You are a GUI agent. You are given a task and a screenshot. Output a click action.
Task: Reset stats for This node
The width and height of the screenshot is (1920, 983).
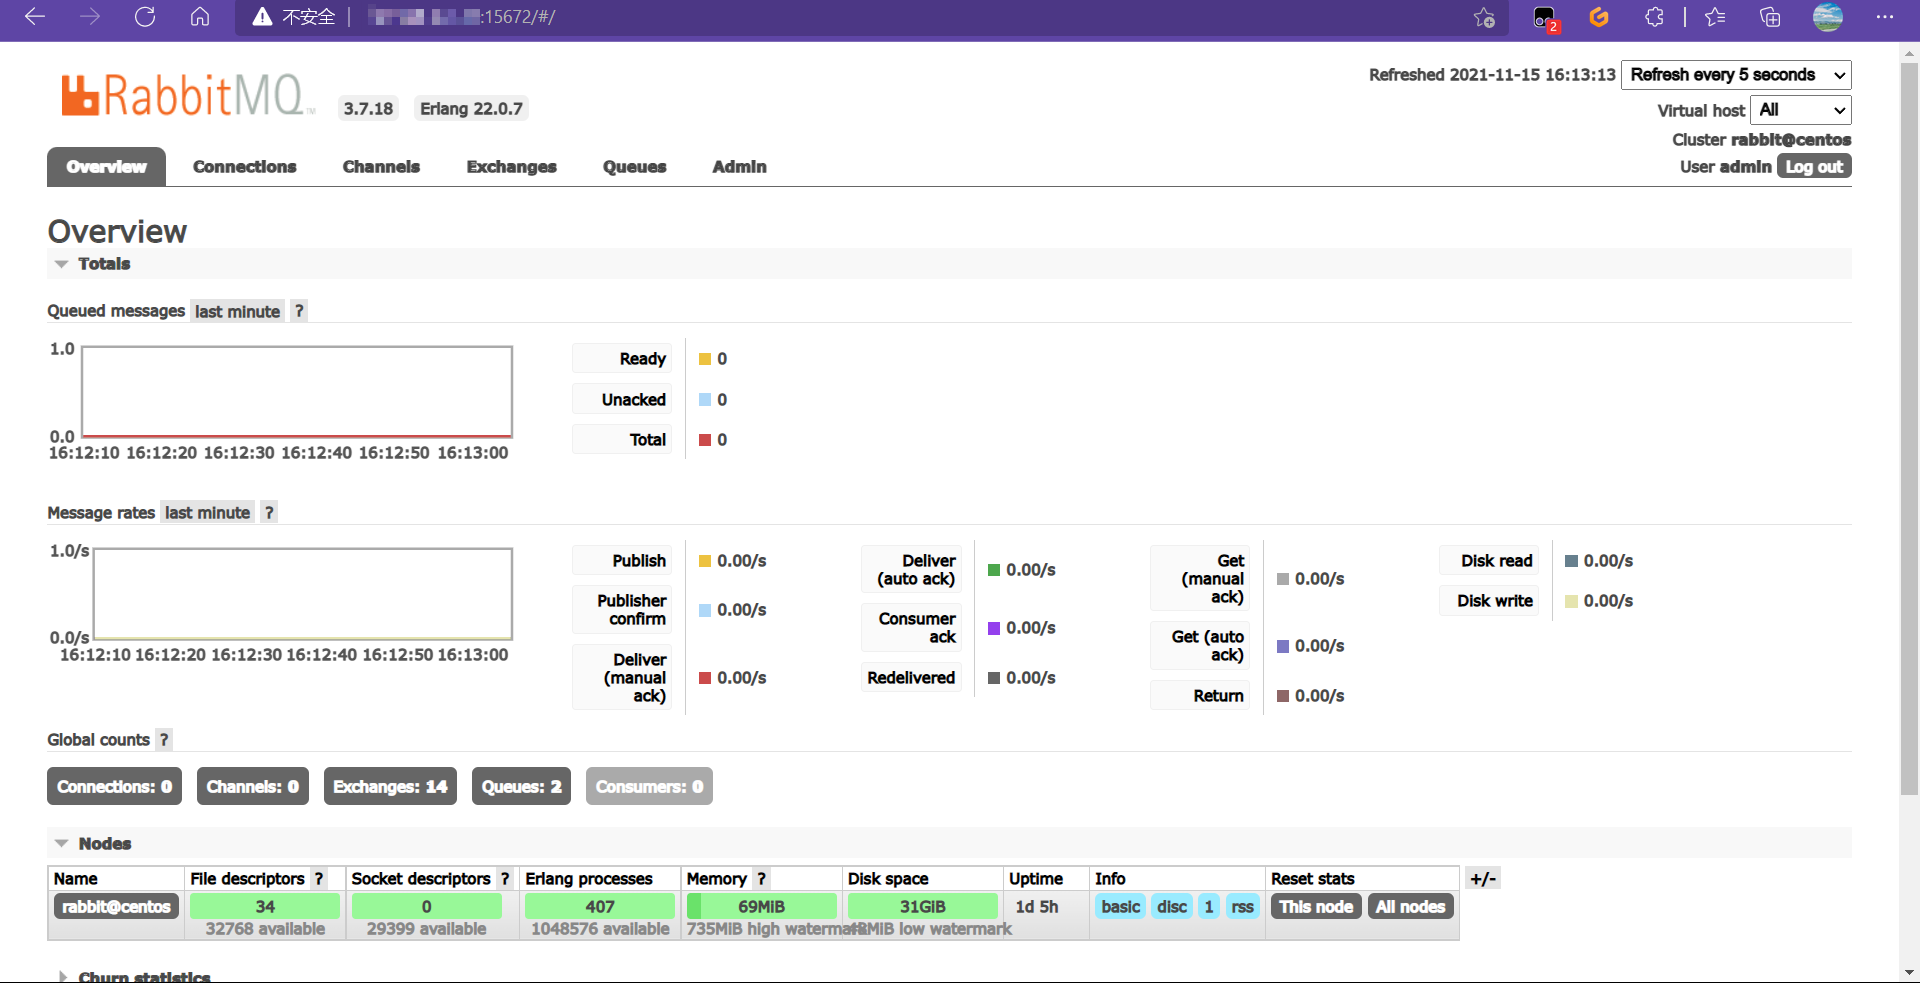(x=1316, y=907)
